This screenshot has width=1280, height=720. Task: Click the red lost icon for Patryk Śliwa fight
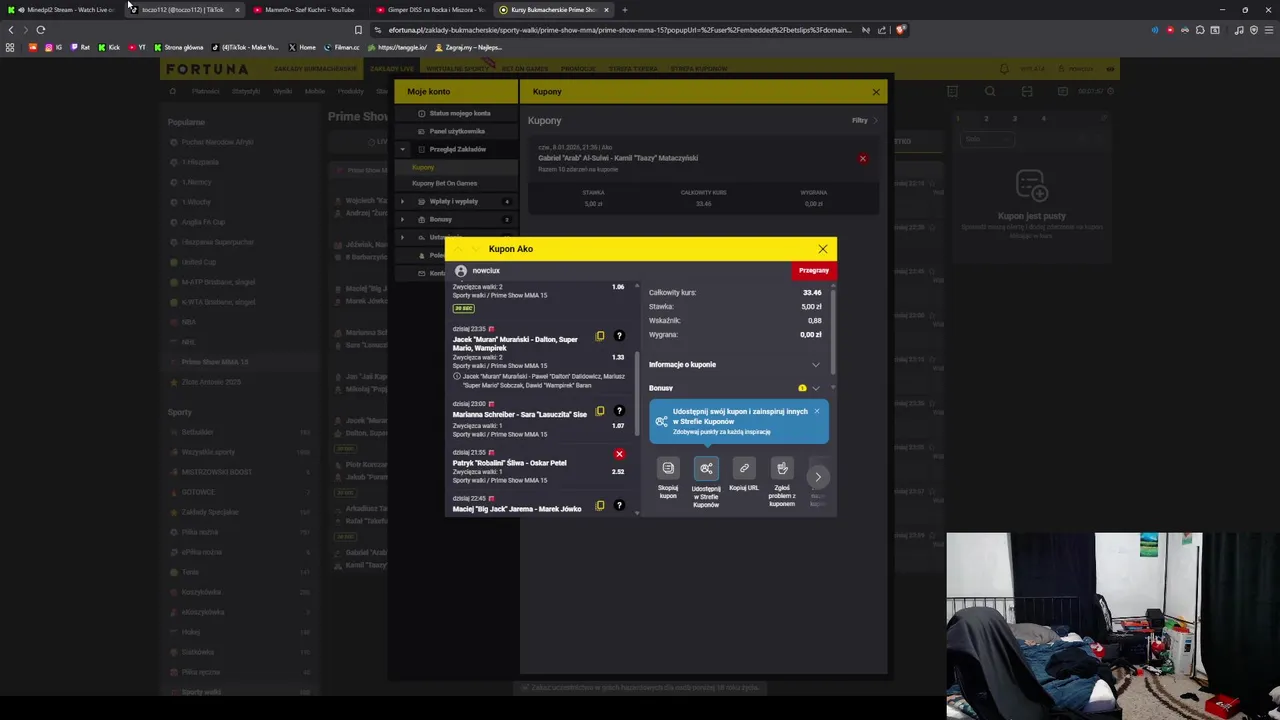pyautogui.click(x=619, y=454)
